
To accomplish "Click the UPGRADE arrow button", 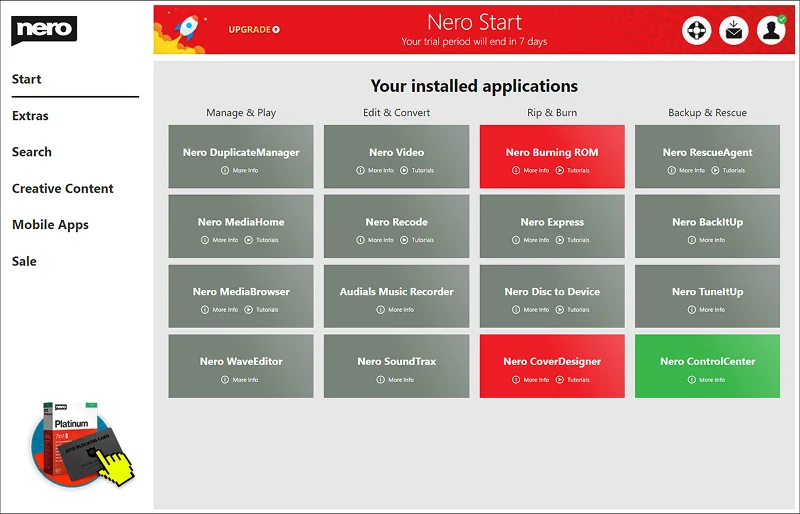I will click(x=254, y=30).
